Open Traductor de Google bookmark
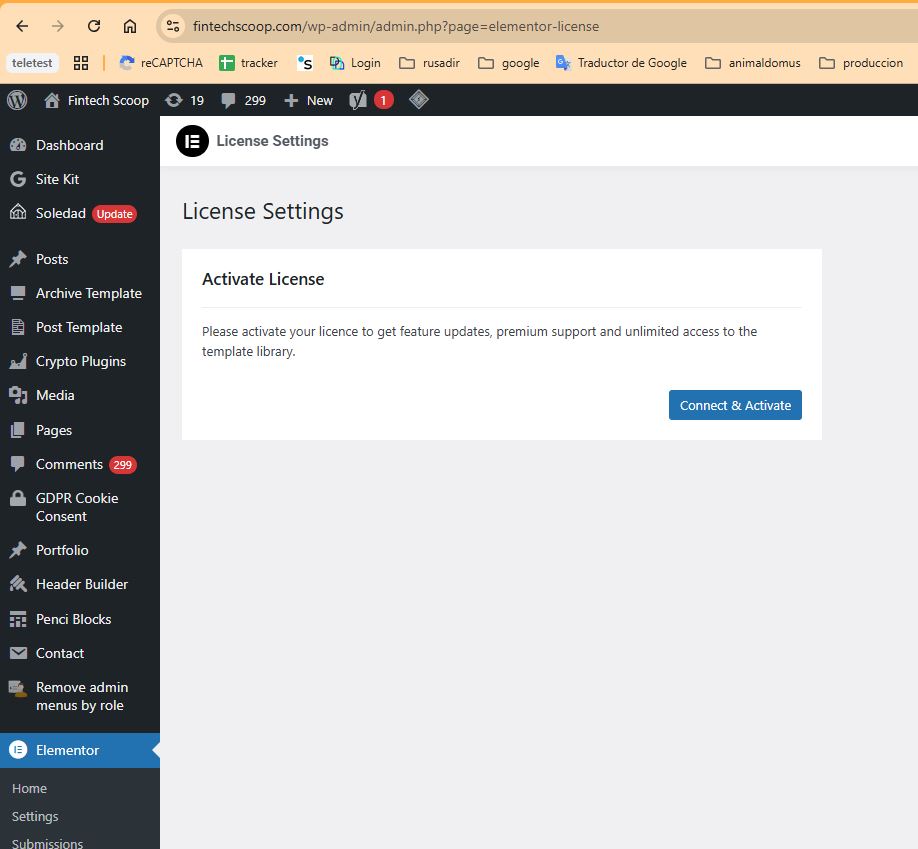 [x=621, y=63]
